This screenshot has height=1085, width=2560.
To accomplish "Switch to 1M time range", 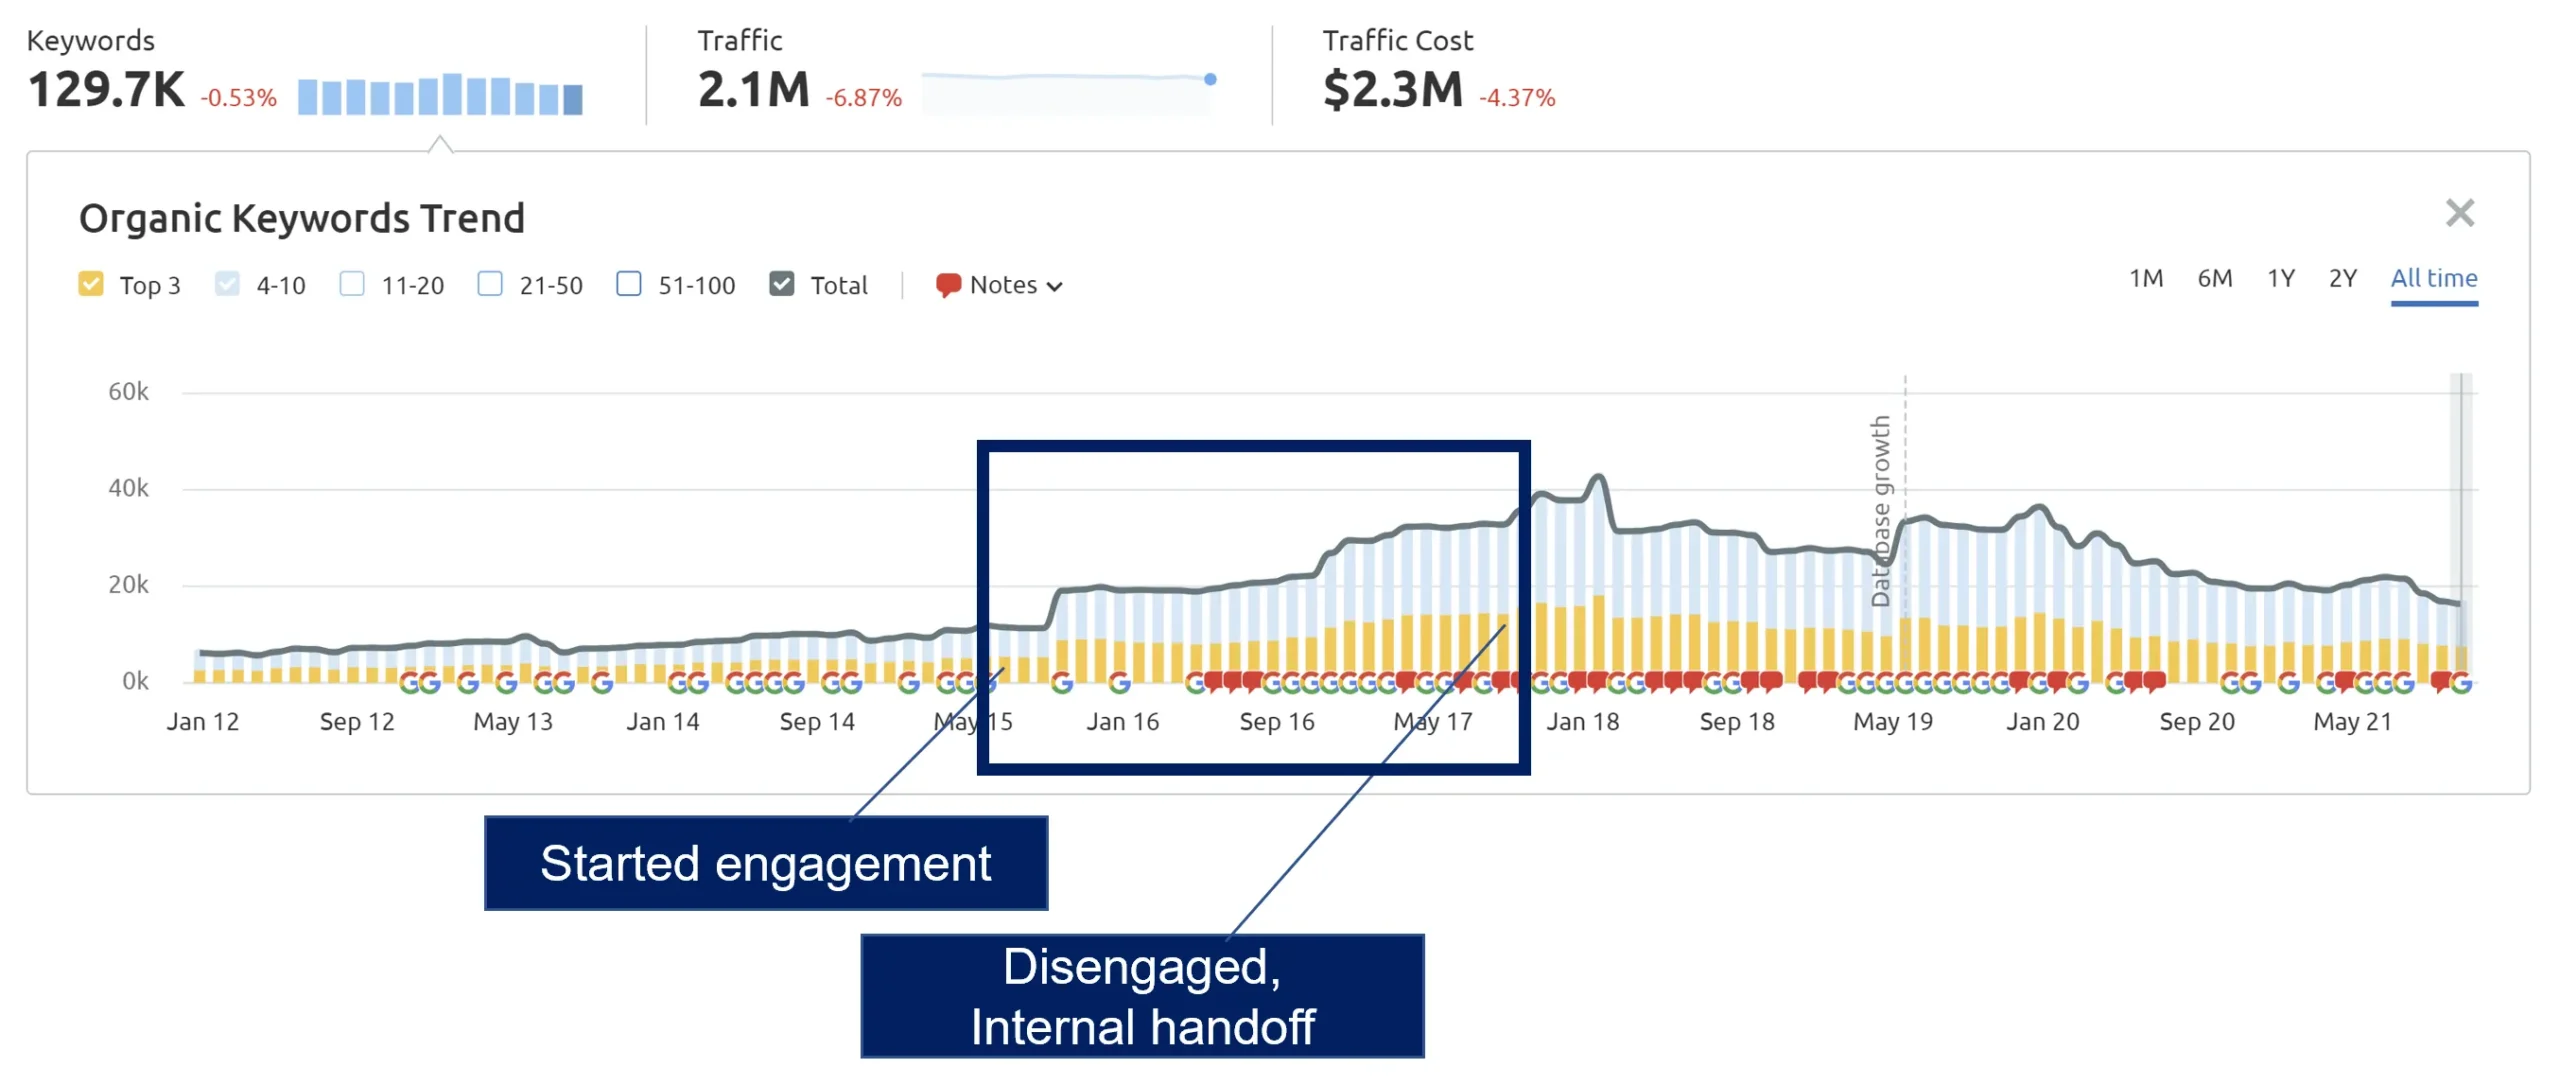I will click(x=2145, y=278).
